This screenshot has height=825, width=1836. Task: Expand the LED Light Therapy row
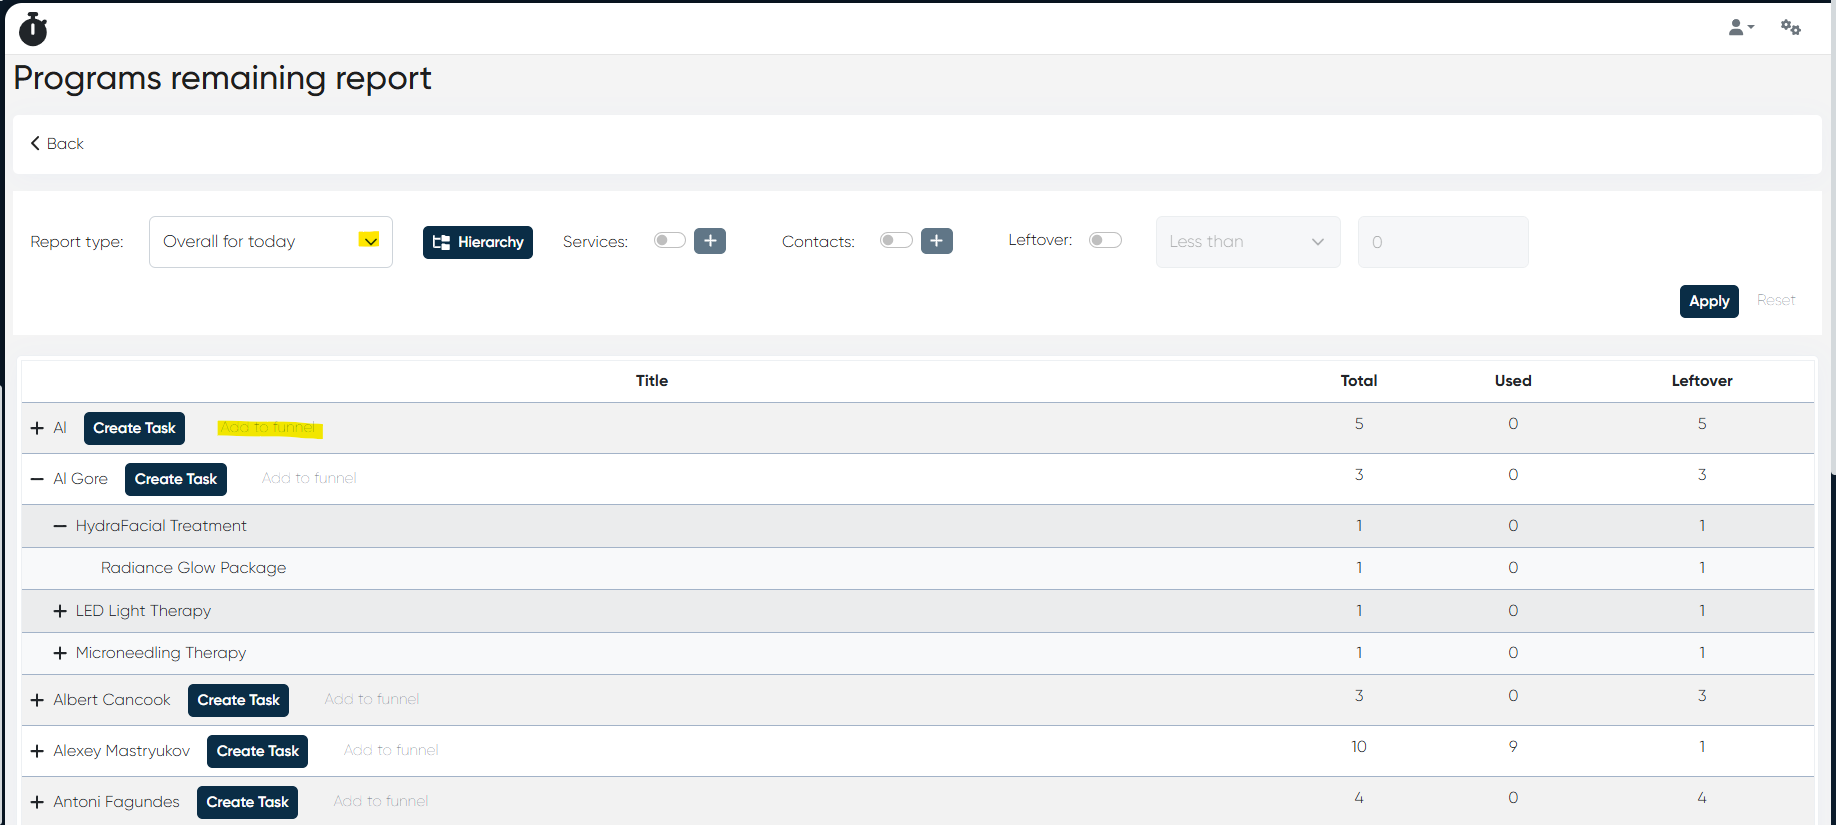click(60, 611)
